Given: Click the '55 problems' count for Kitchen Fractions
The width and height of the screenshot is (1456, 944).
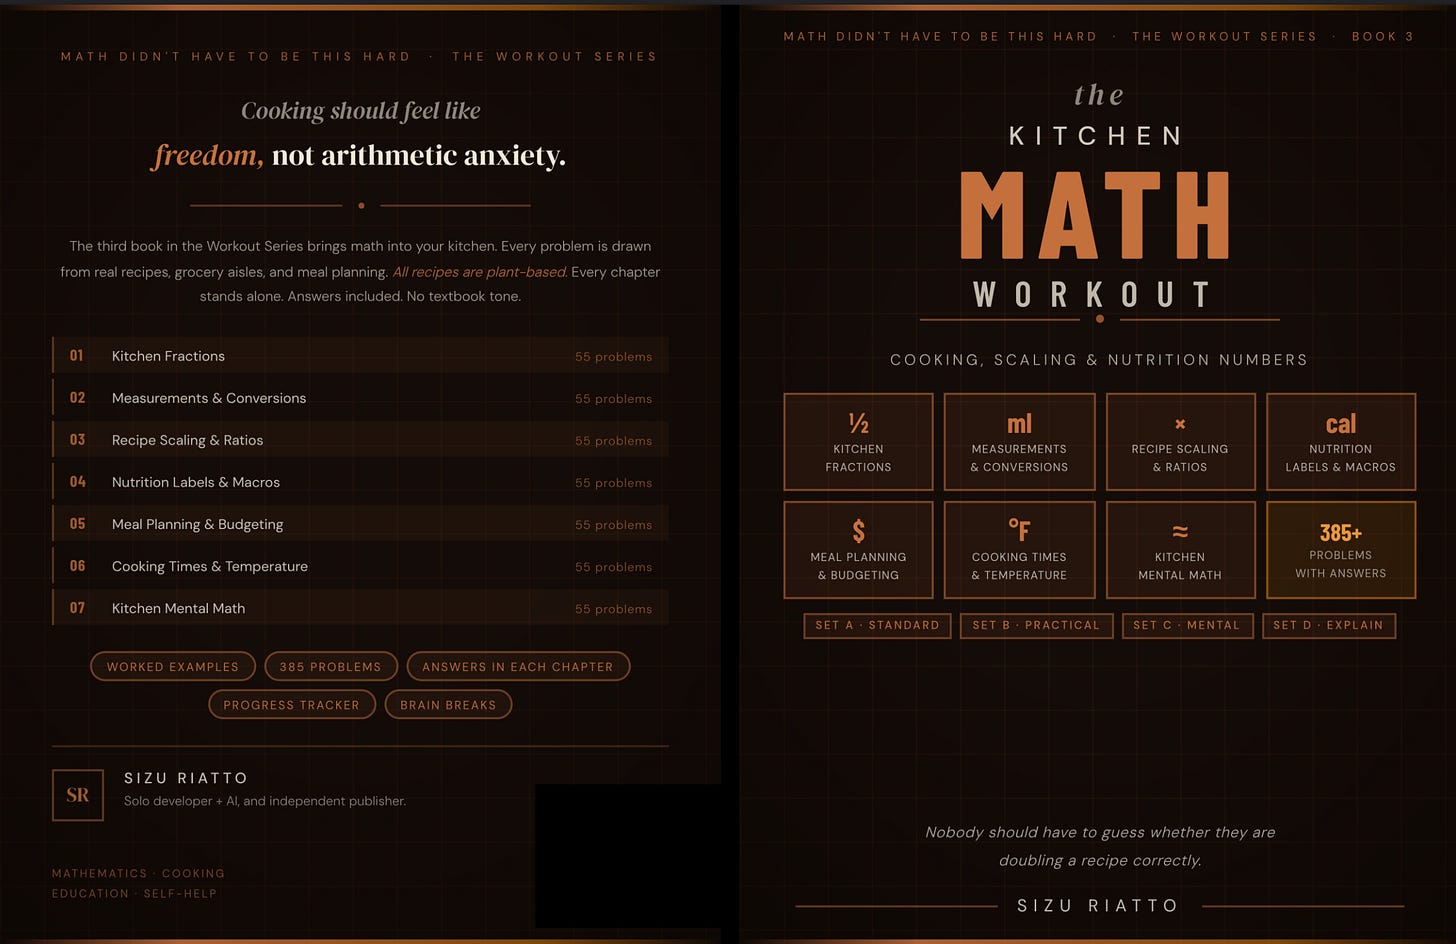Looking at the screenshot, I should coord(613,357).
